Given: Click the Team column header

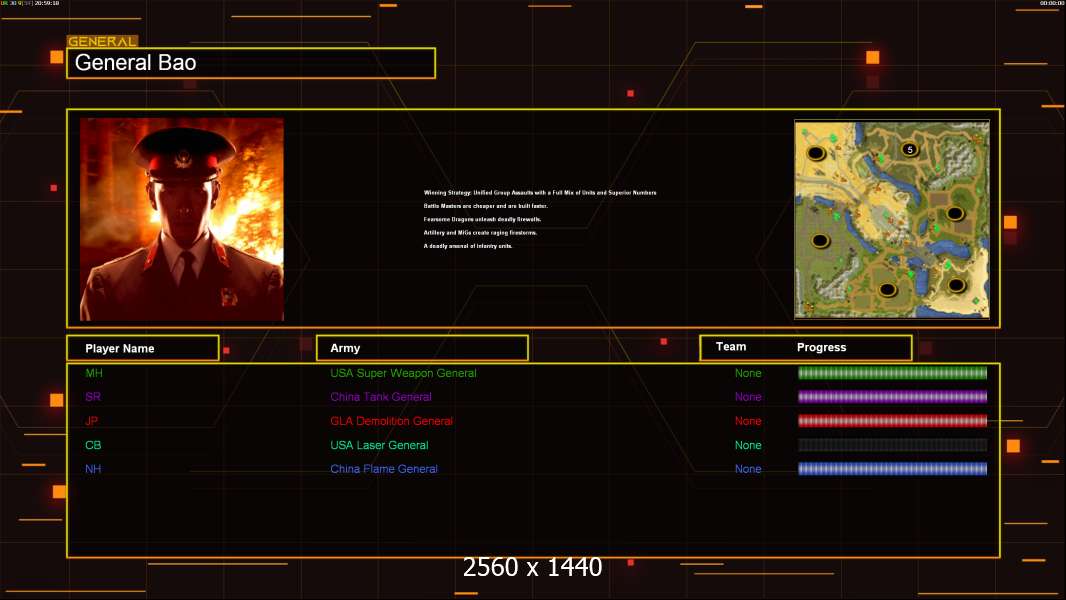Looking at the screenshot, I should pos(731,347).
